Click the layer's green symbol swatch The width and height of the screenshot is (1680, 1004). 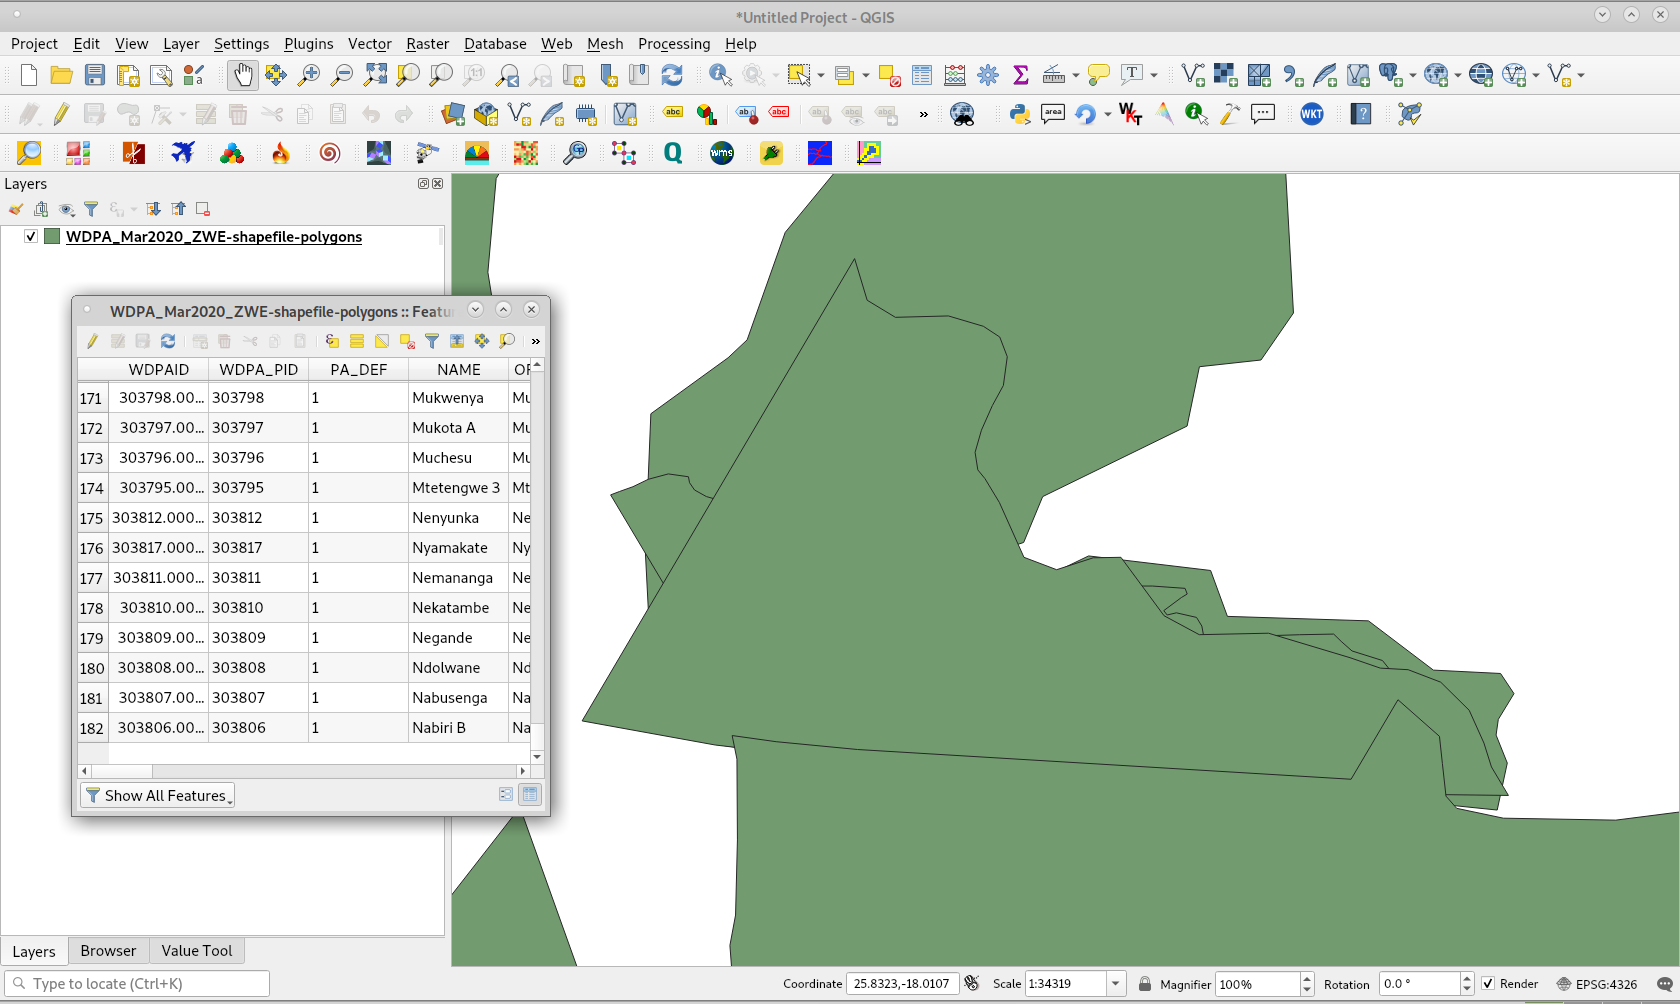[x=52, y=237]
